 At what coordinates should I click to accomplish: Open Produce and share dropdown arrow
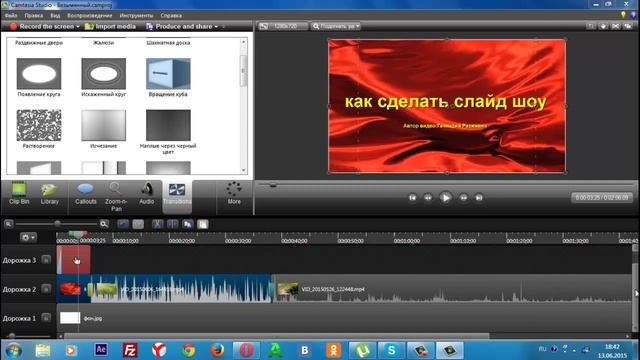click(216, 27)
